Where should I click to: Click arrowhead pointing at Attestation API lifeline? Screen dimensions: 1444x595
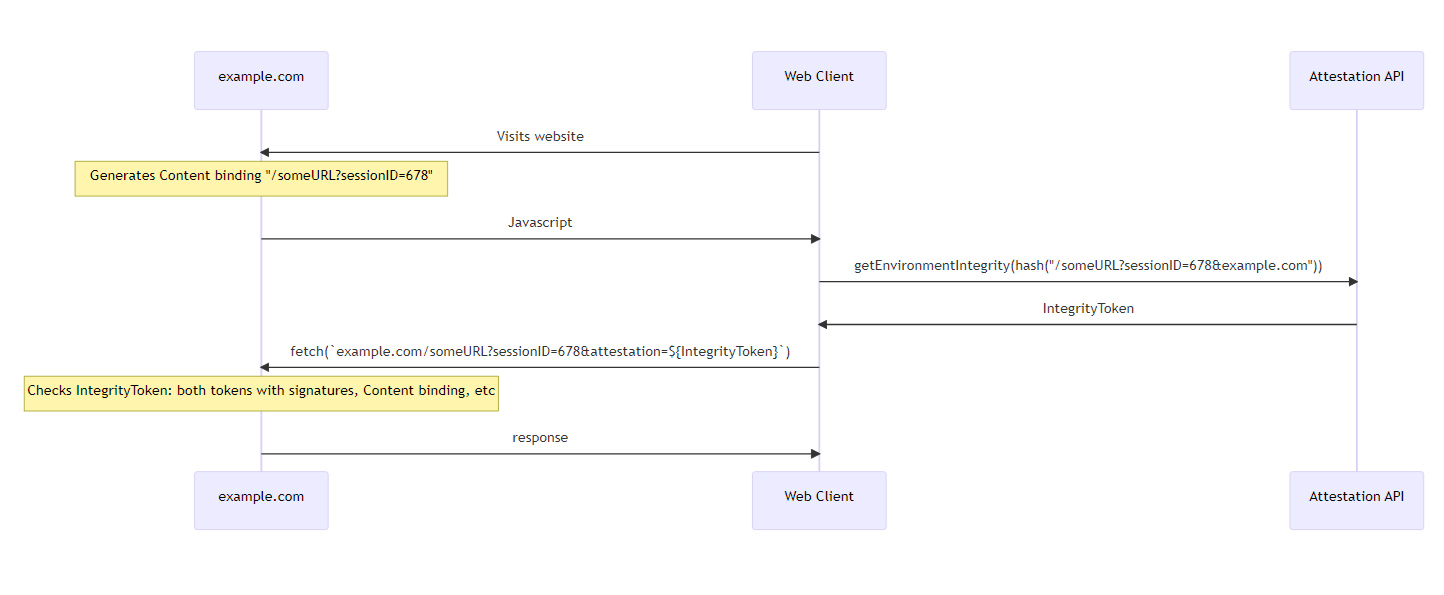[x=1352, y=282]
